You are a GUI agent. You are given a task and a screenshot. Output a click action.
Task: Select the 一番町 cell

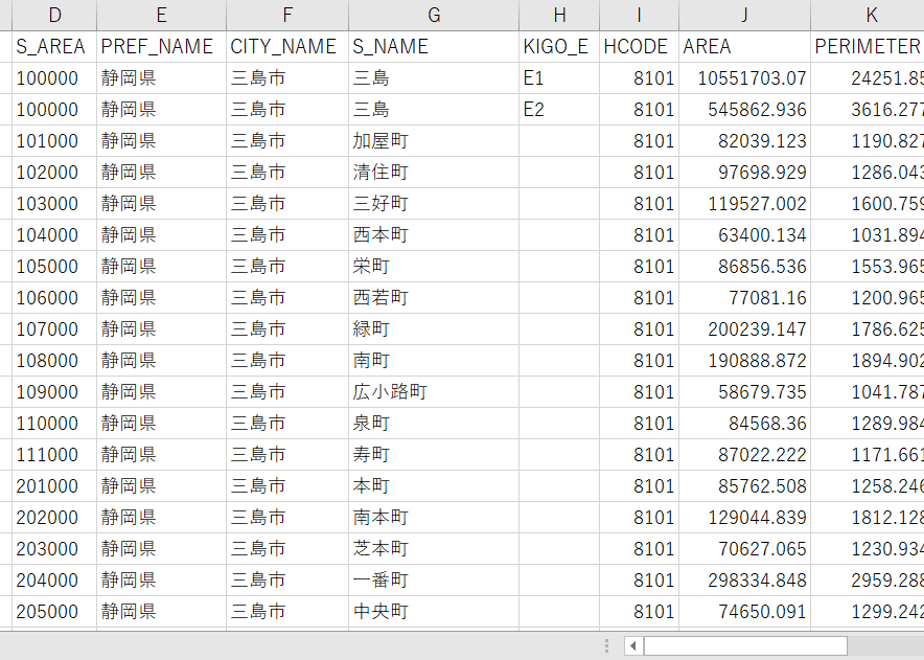434,580
